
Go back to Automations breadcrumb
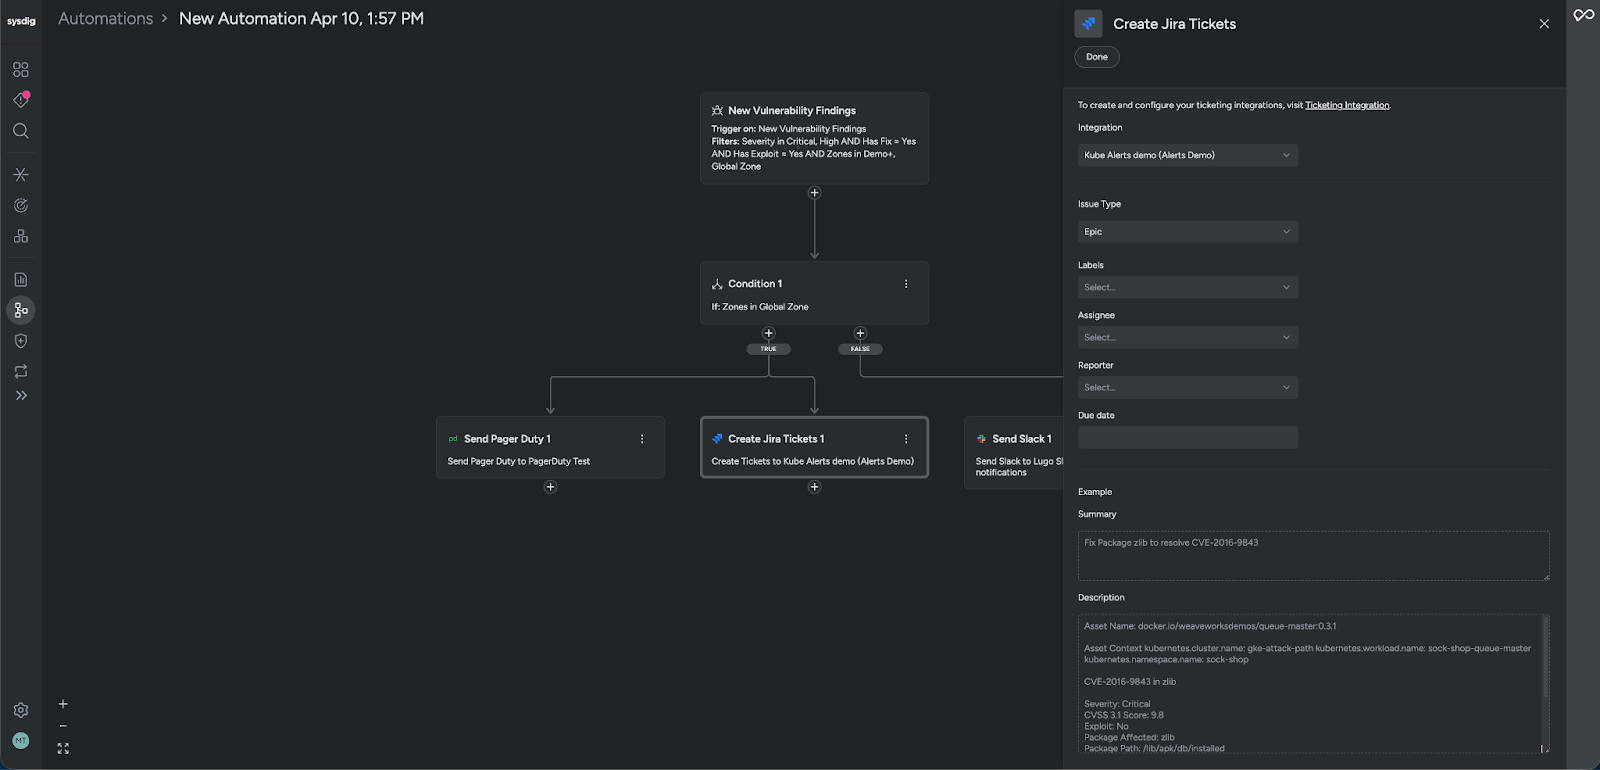coord(106,18)
